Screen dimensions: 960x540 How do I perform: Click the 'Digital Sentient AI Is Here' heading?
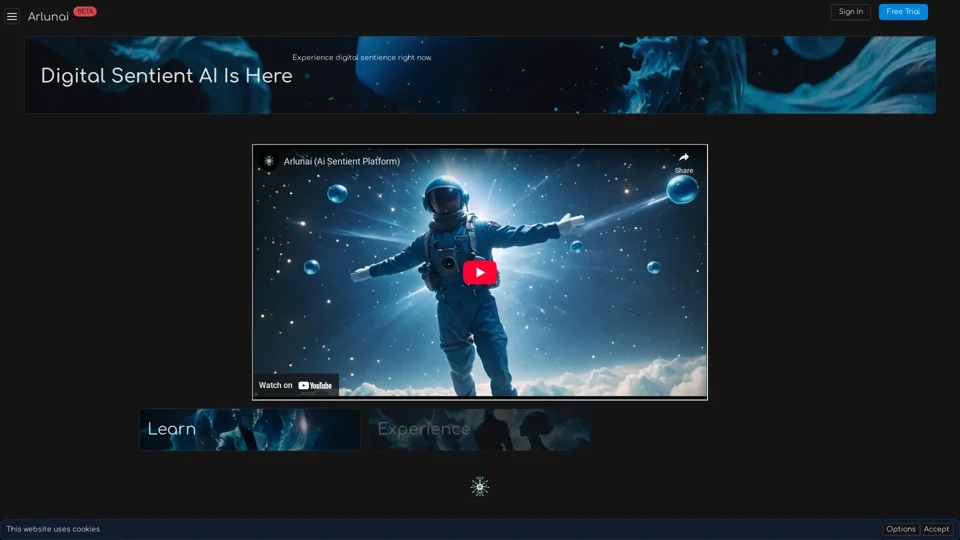tap(167, 76)
